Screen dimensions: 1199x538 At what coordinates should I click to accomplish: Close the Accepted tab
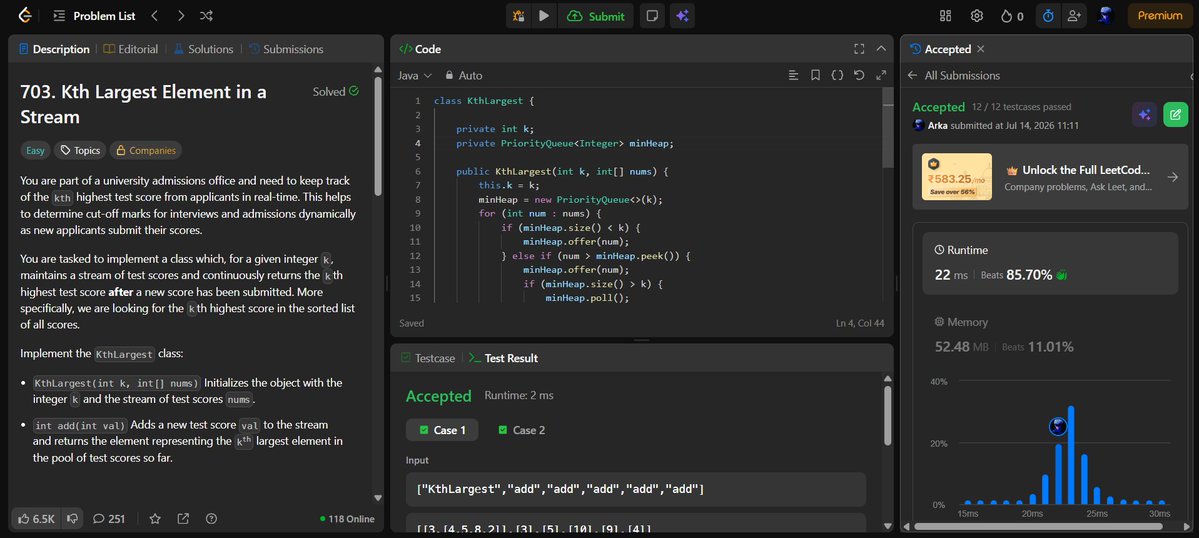coord(980,49)
